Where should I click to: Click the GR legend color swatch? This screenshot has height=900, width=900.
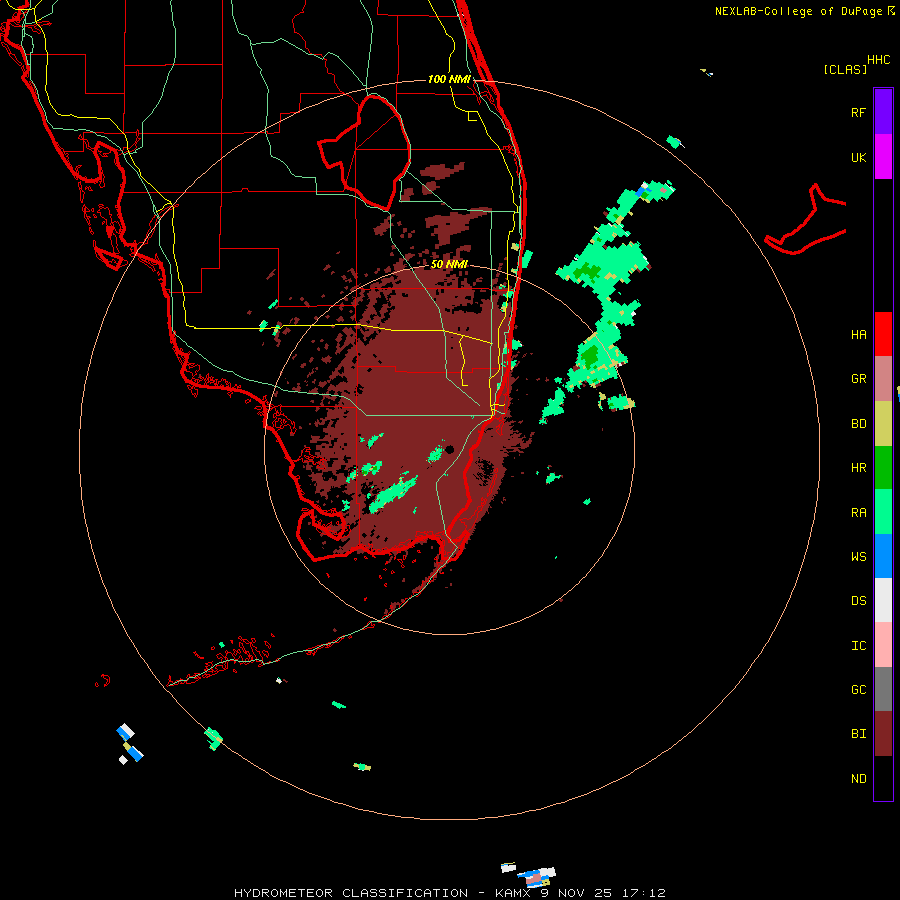coord(883,379)
